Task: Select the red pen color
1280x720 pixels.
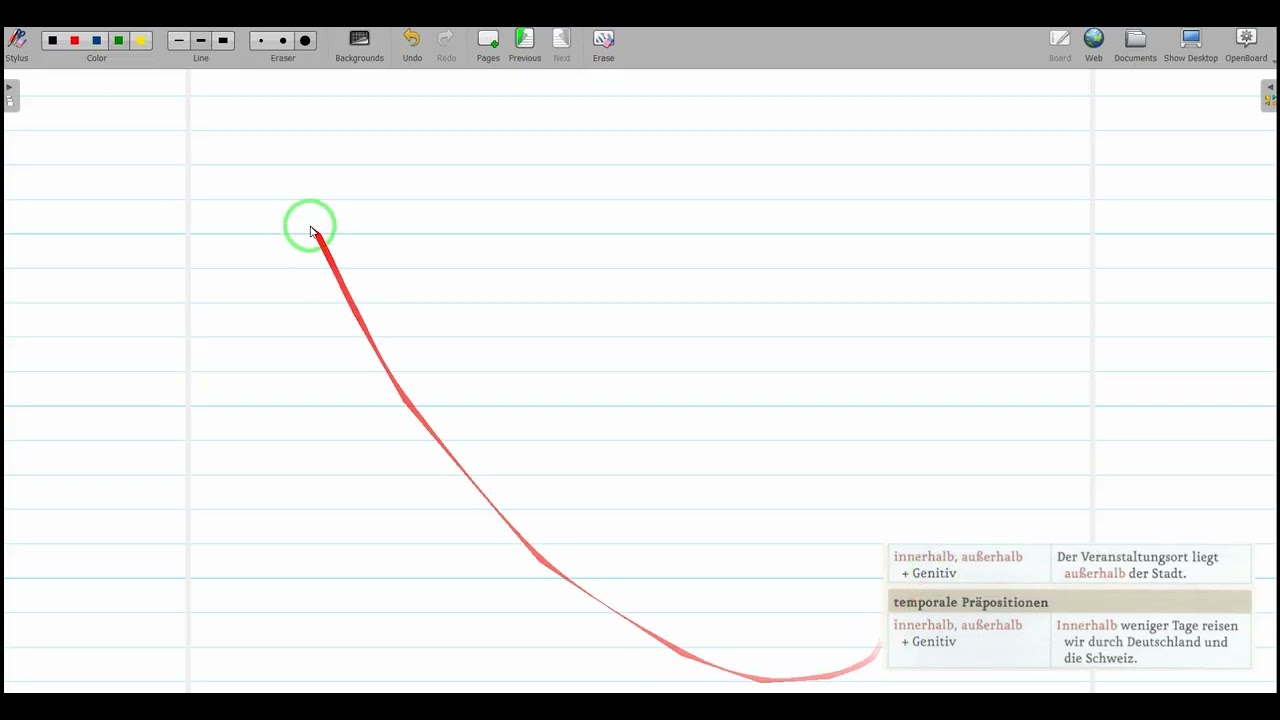Action: pyautogui.click(x=75, y=41)
